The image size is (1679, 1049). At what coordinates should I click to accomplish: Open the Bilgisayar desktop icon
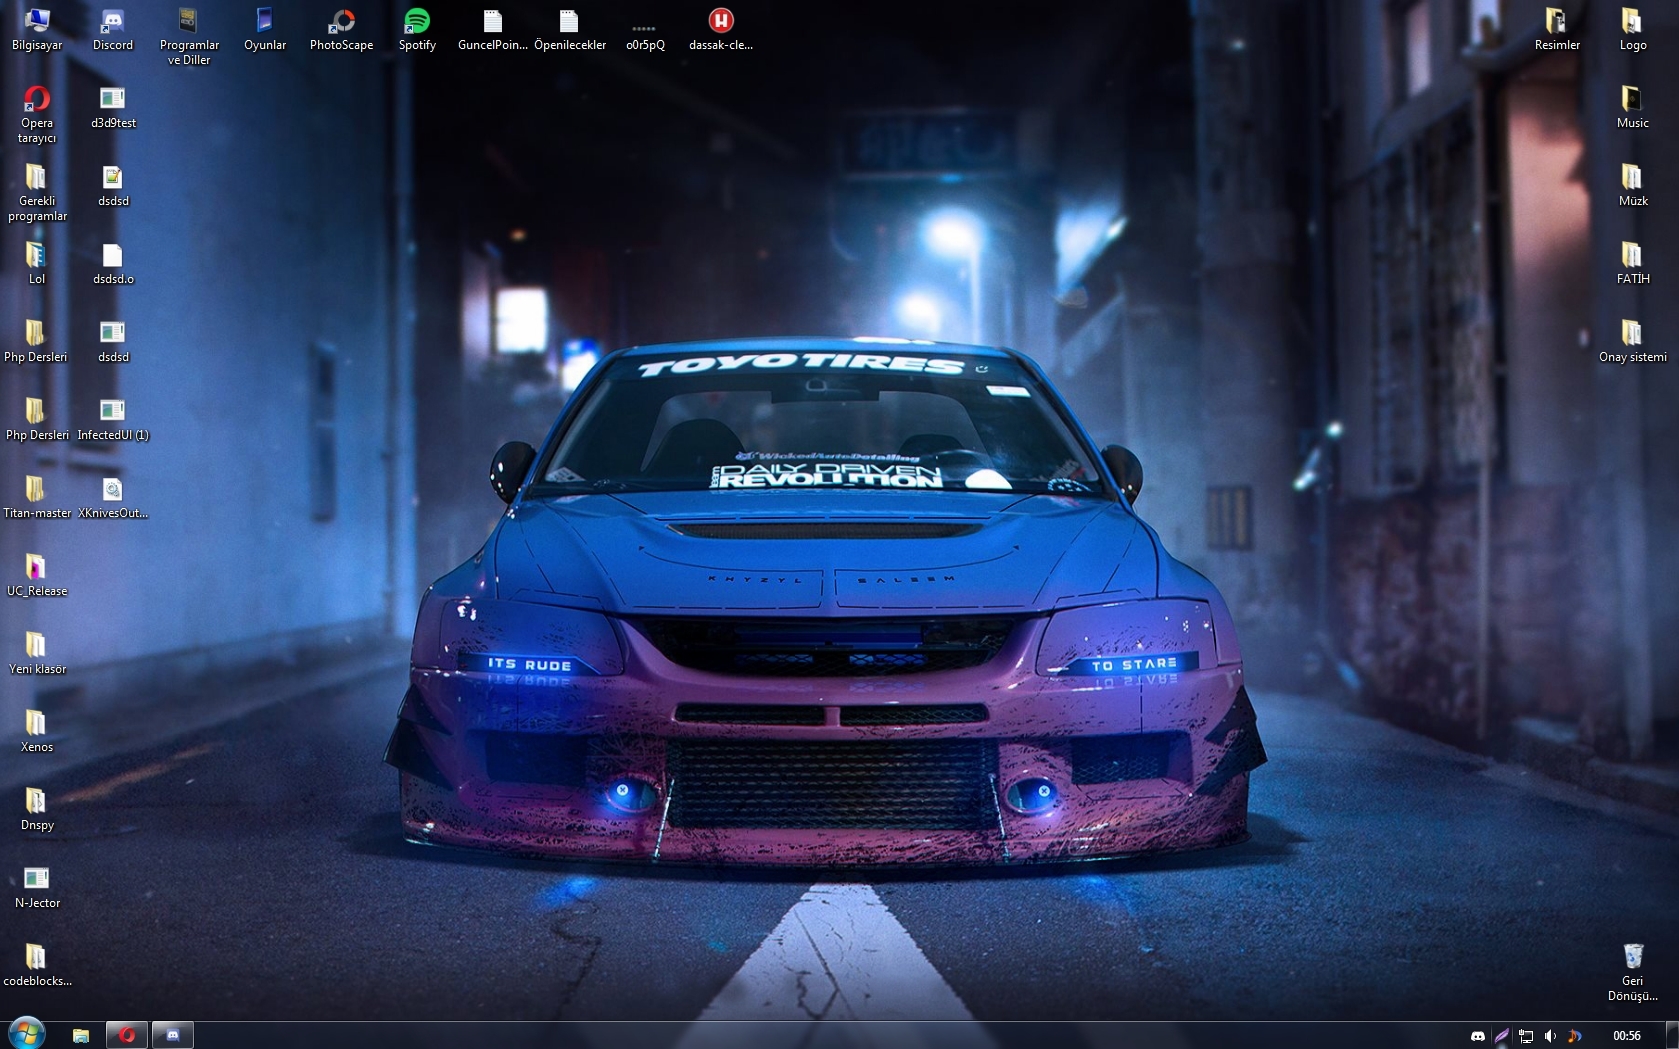(37, 29)
